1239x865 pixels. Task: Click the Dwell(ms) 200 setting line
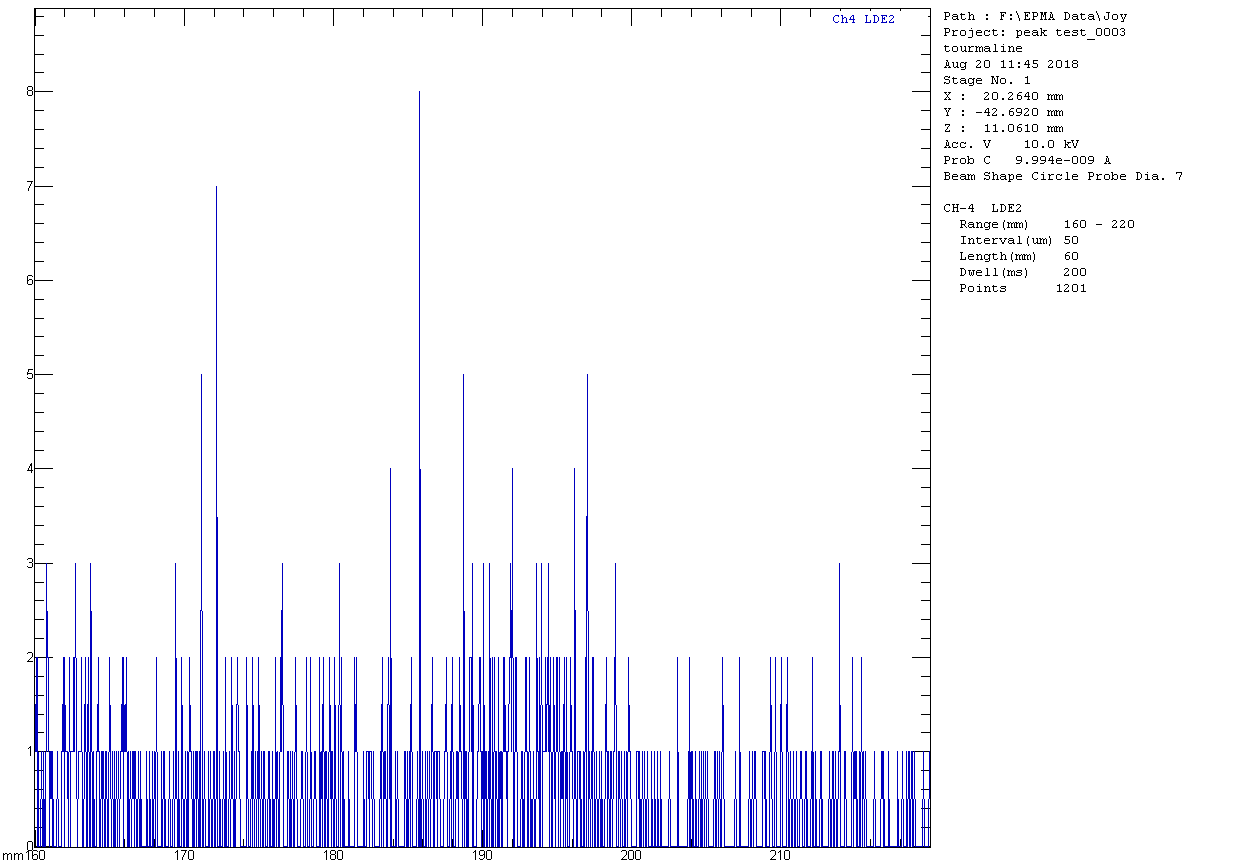(x=1023, y=272)
